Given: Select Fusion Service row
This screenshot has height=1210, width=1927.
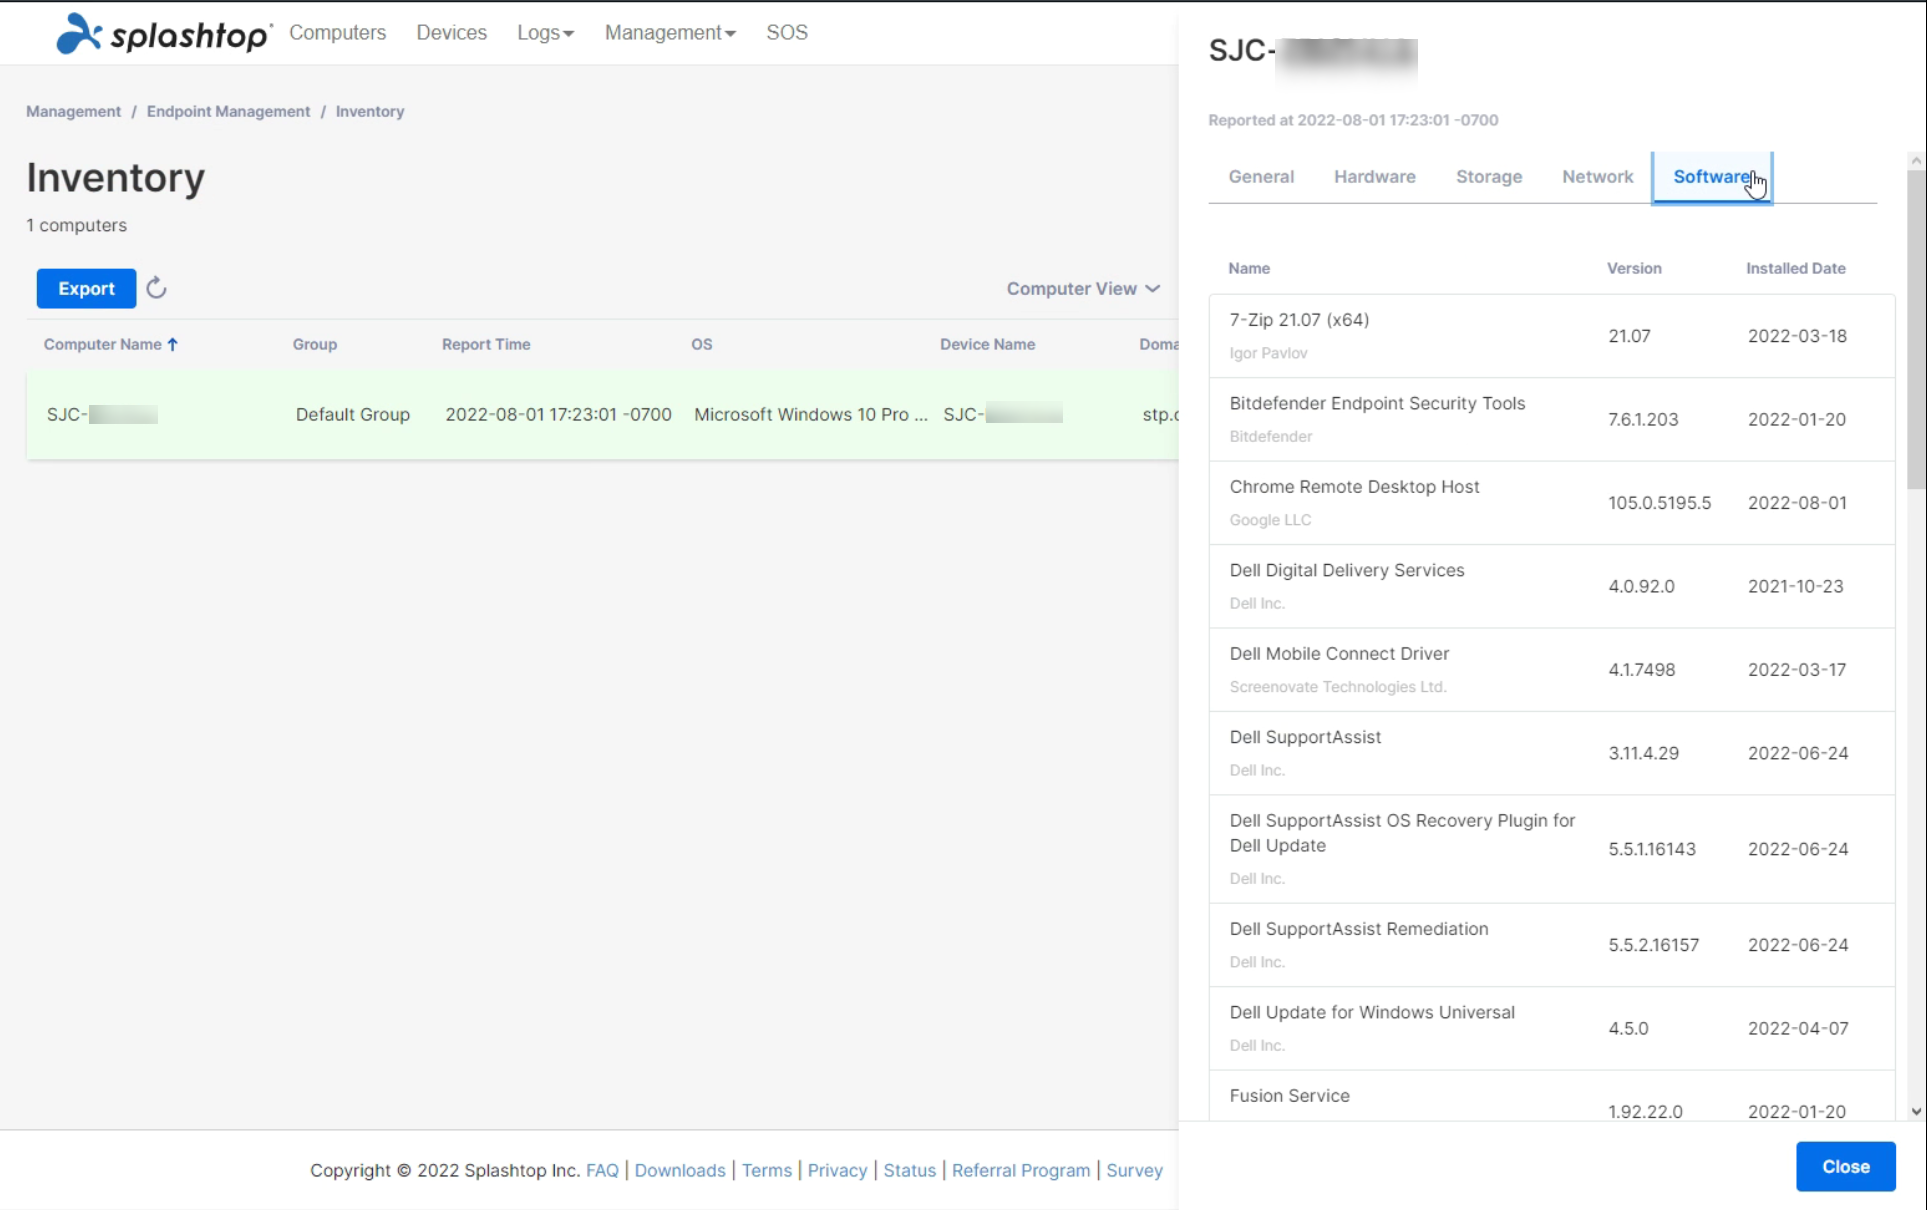Looking at the screenshot, I should click(x=1551, y=1096).
